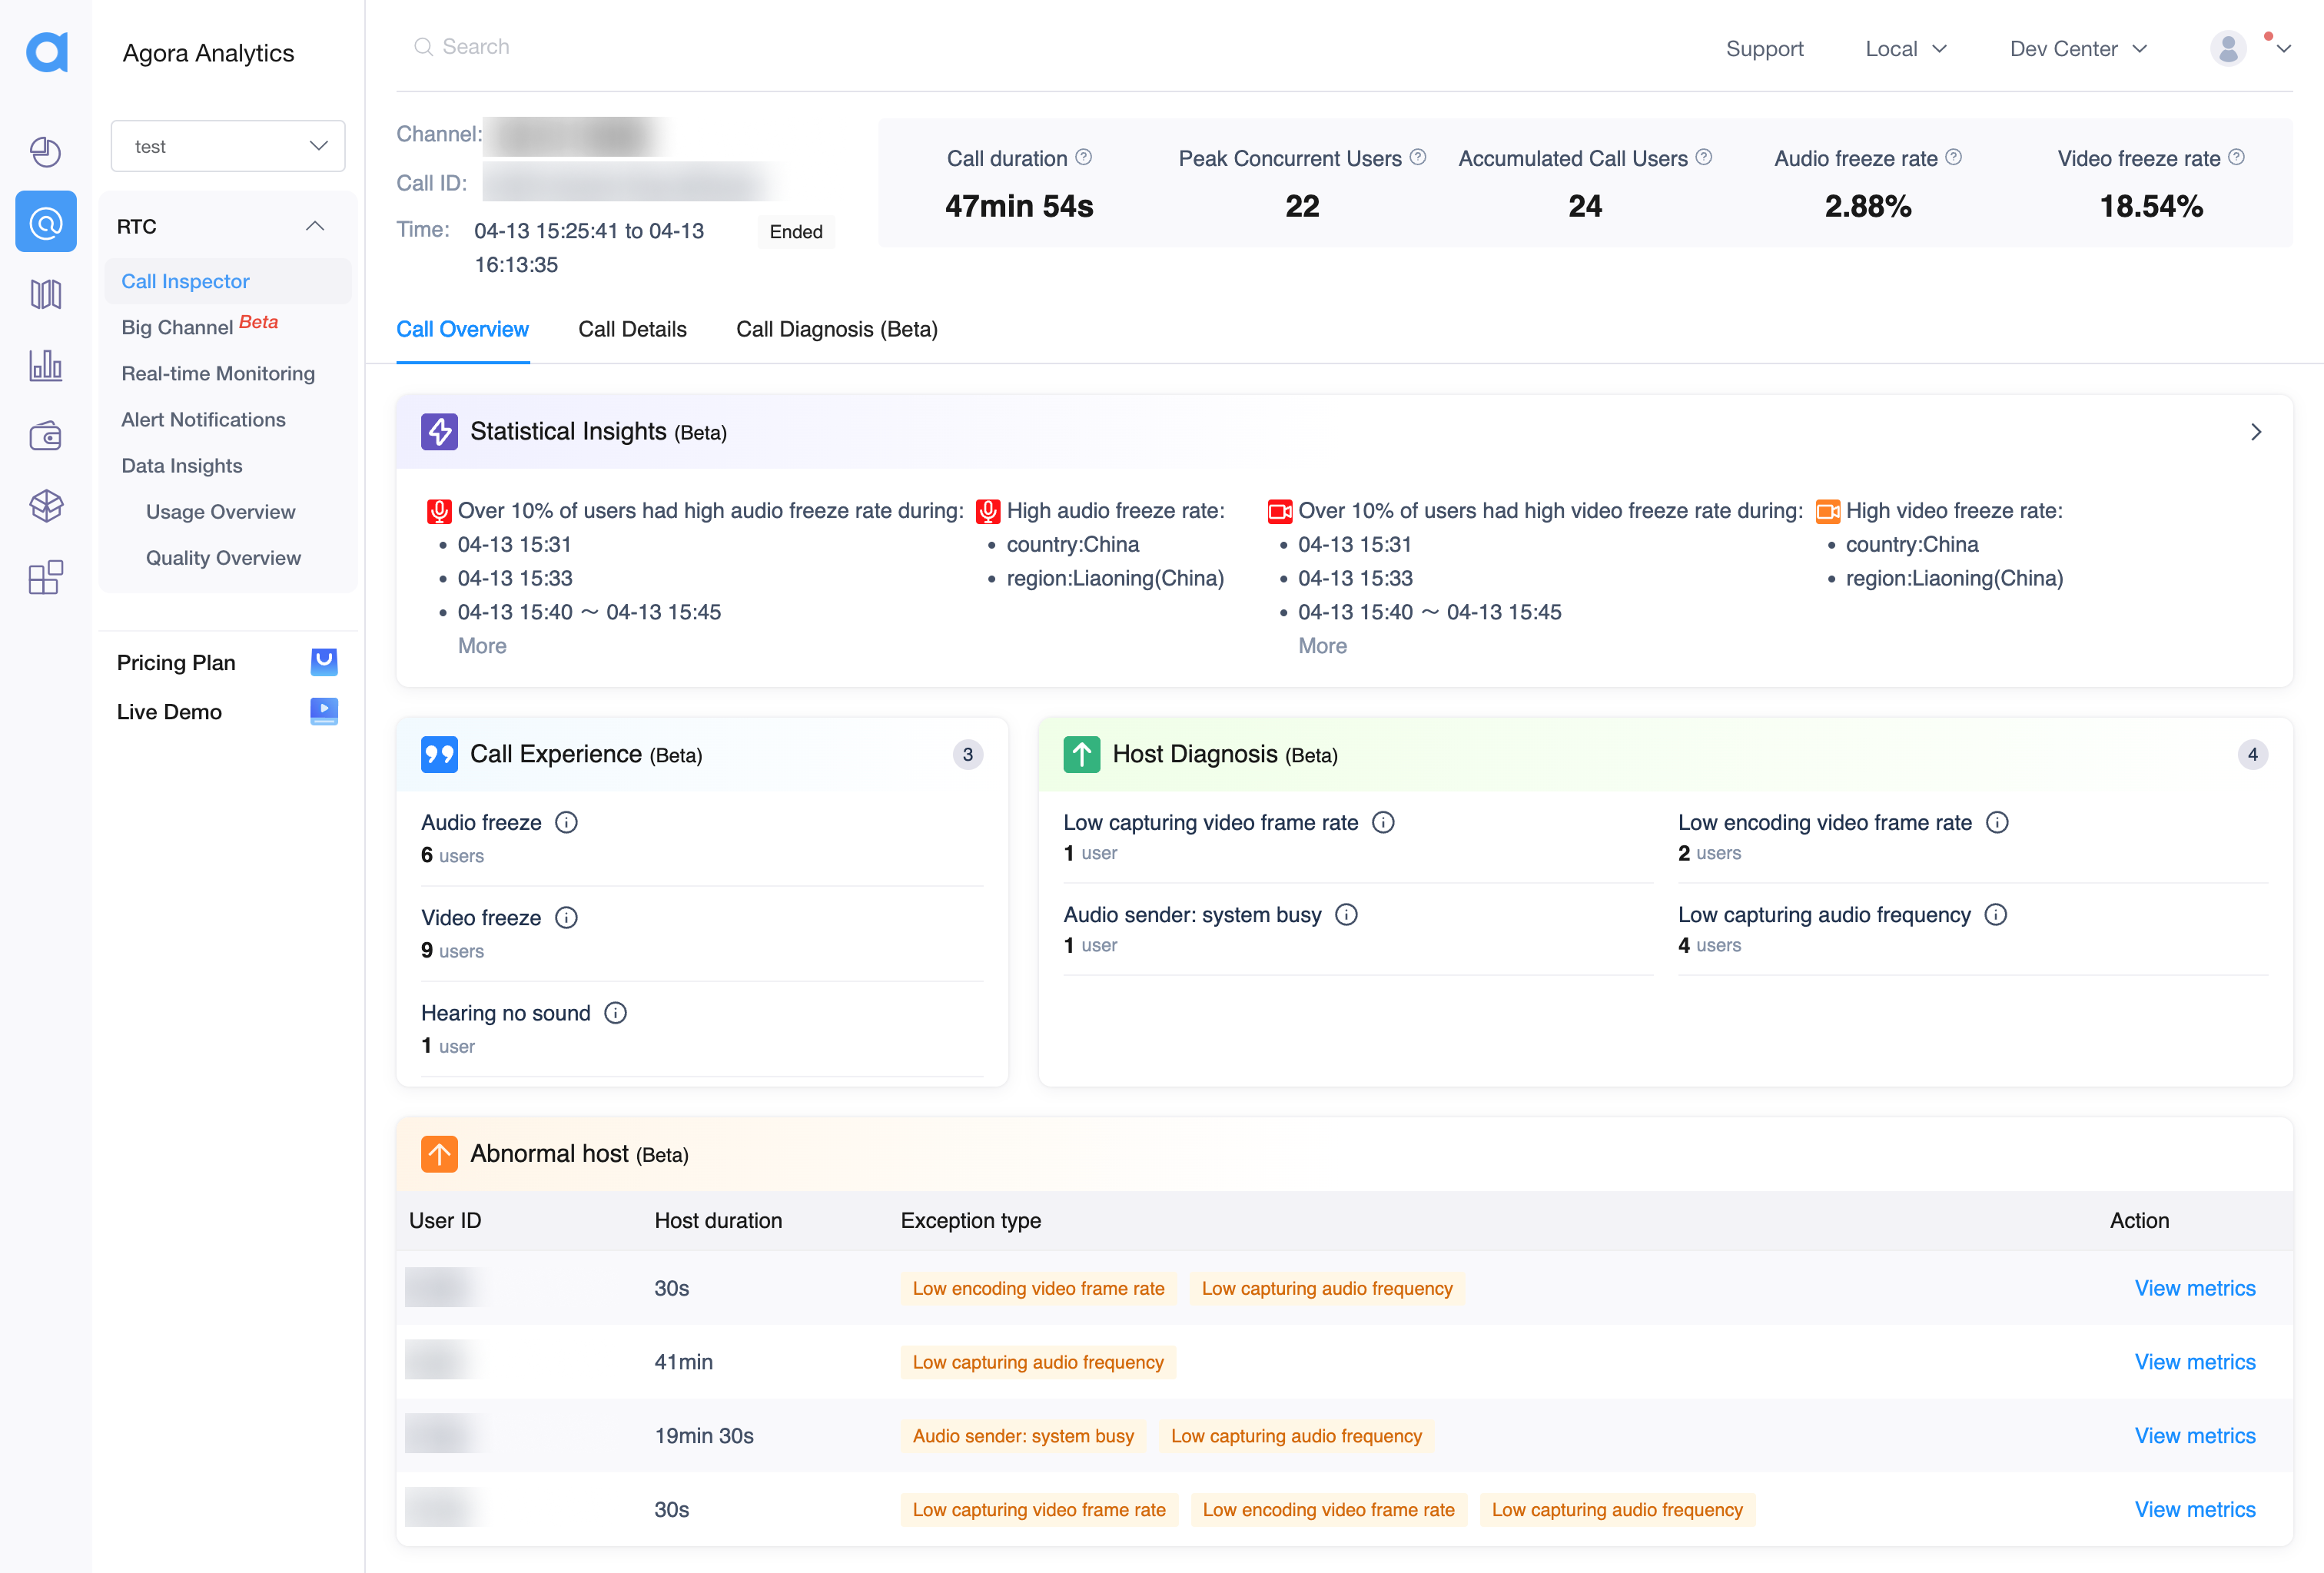
Task: Select the Agora Analytics sidebar icon
Action: pos(46,222)
